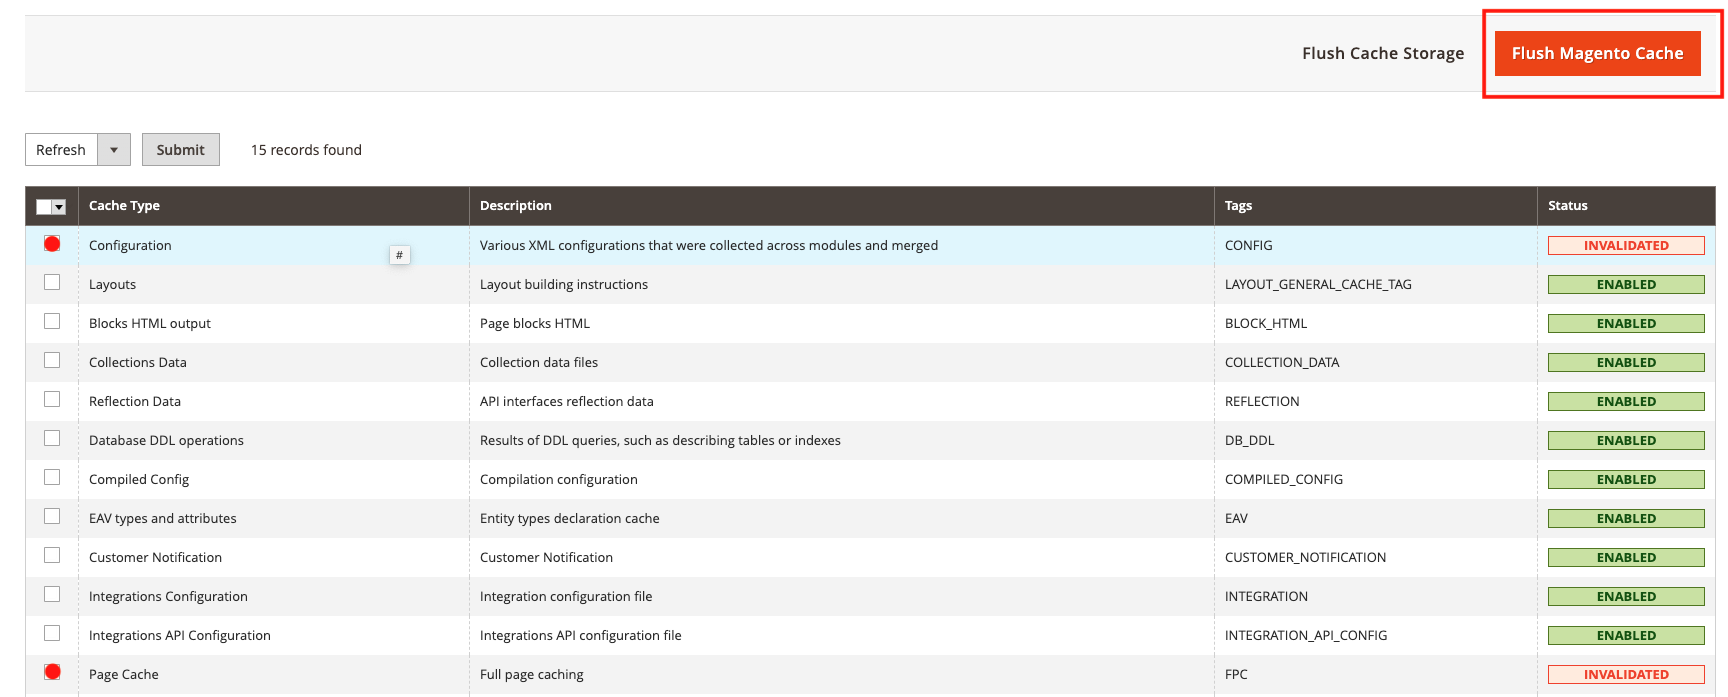
Task: Click the ENABLED status for Customer Notification
Action: point(1626,558)
